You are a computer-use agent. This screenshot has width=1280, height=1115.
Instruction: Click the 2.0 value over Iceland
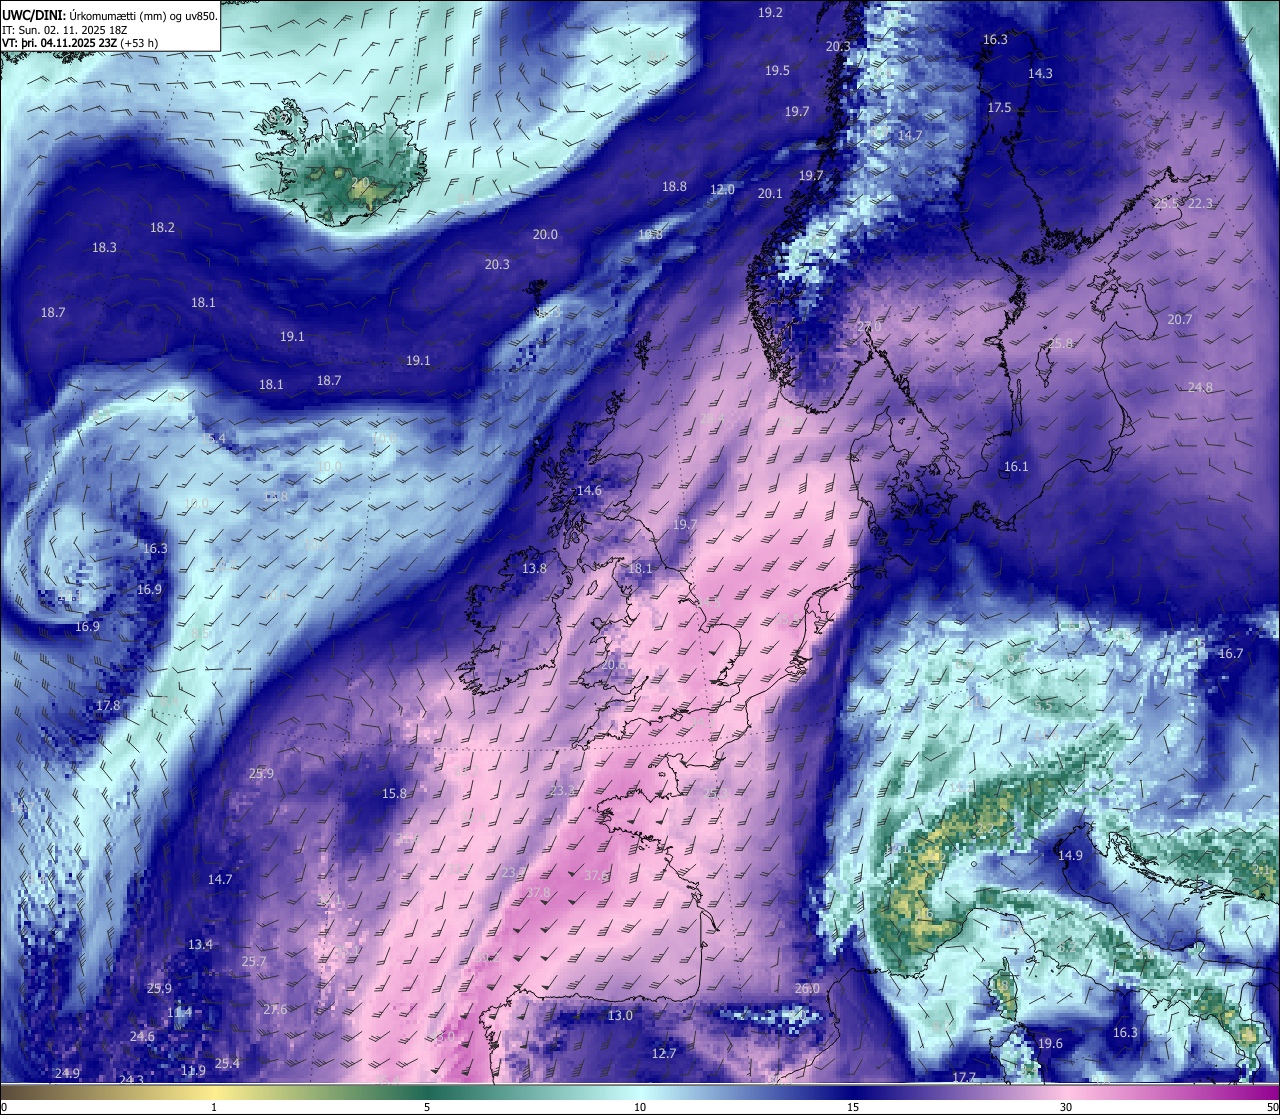pyautogui.click(x=360, y=182)
